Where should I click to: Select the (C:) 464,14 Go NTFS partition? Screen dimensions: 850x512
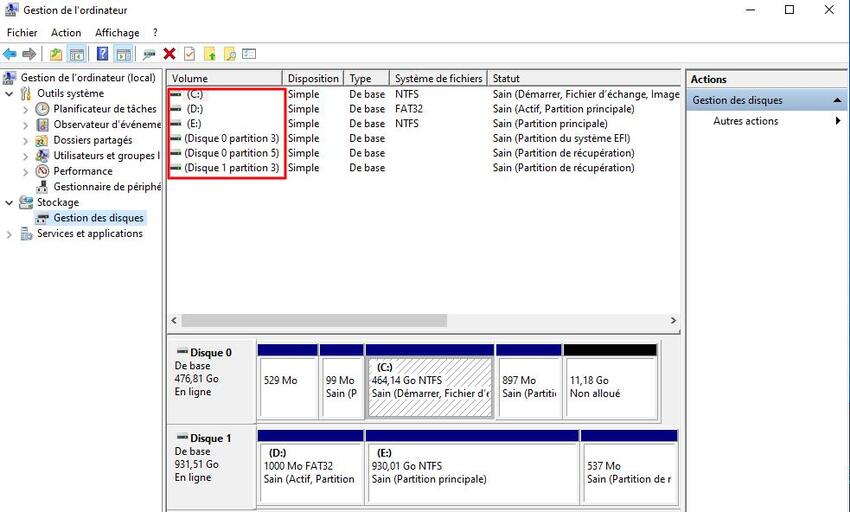(x=430, y=381)
